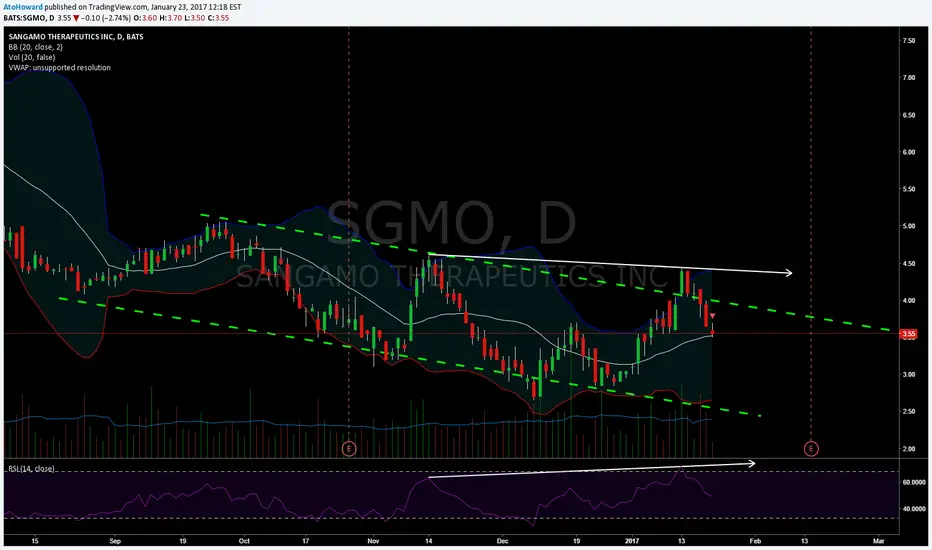
Task: Click the 5.50 price axis label
Action: coord(909,189)
